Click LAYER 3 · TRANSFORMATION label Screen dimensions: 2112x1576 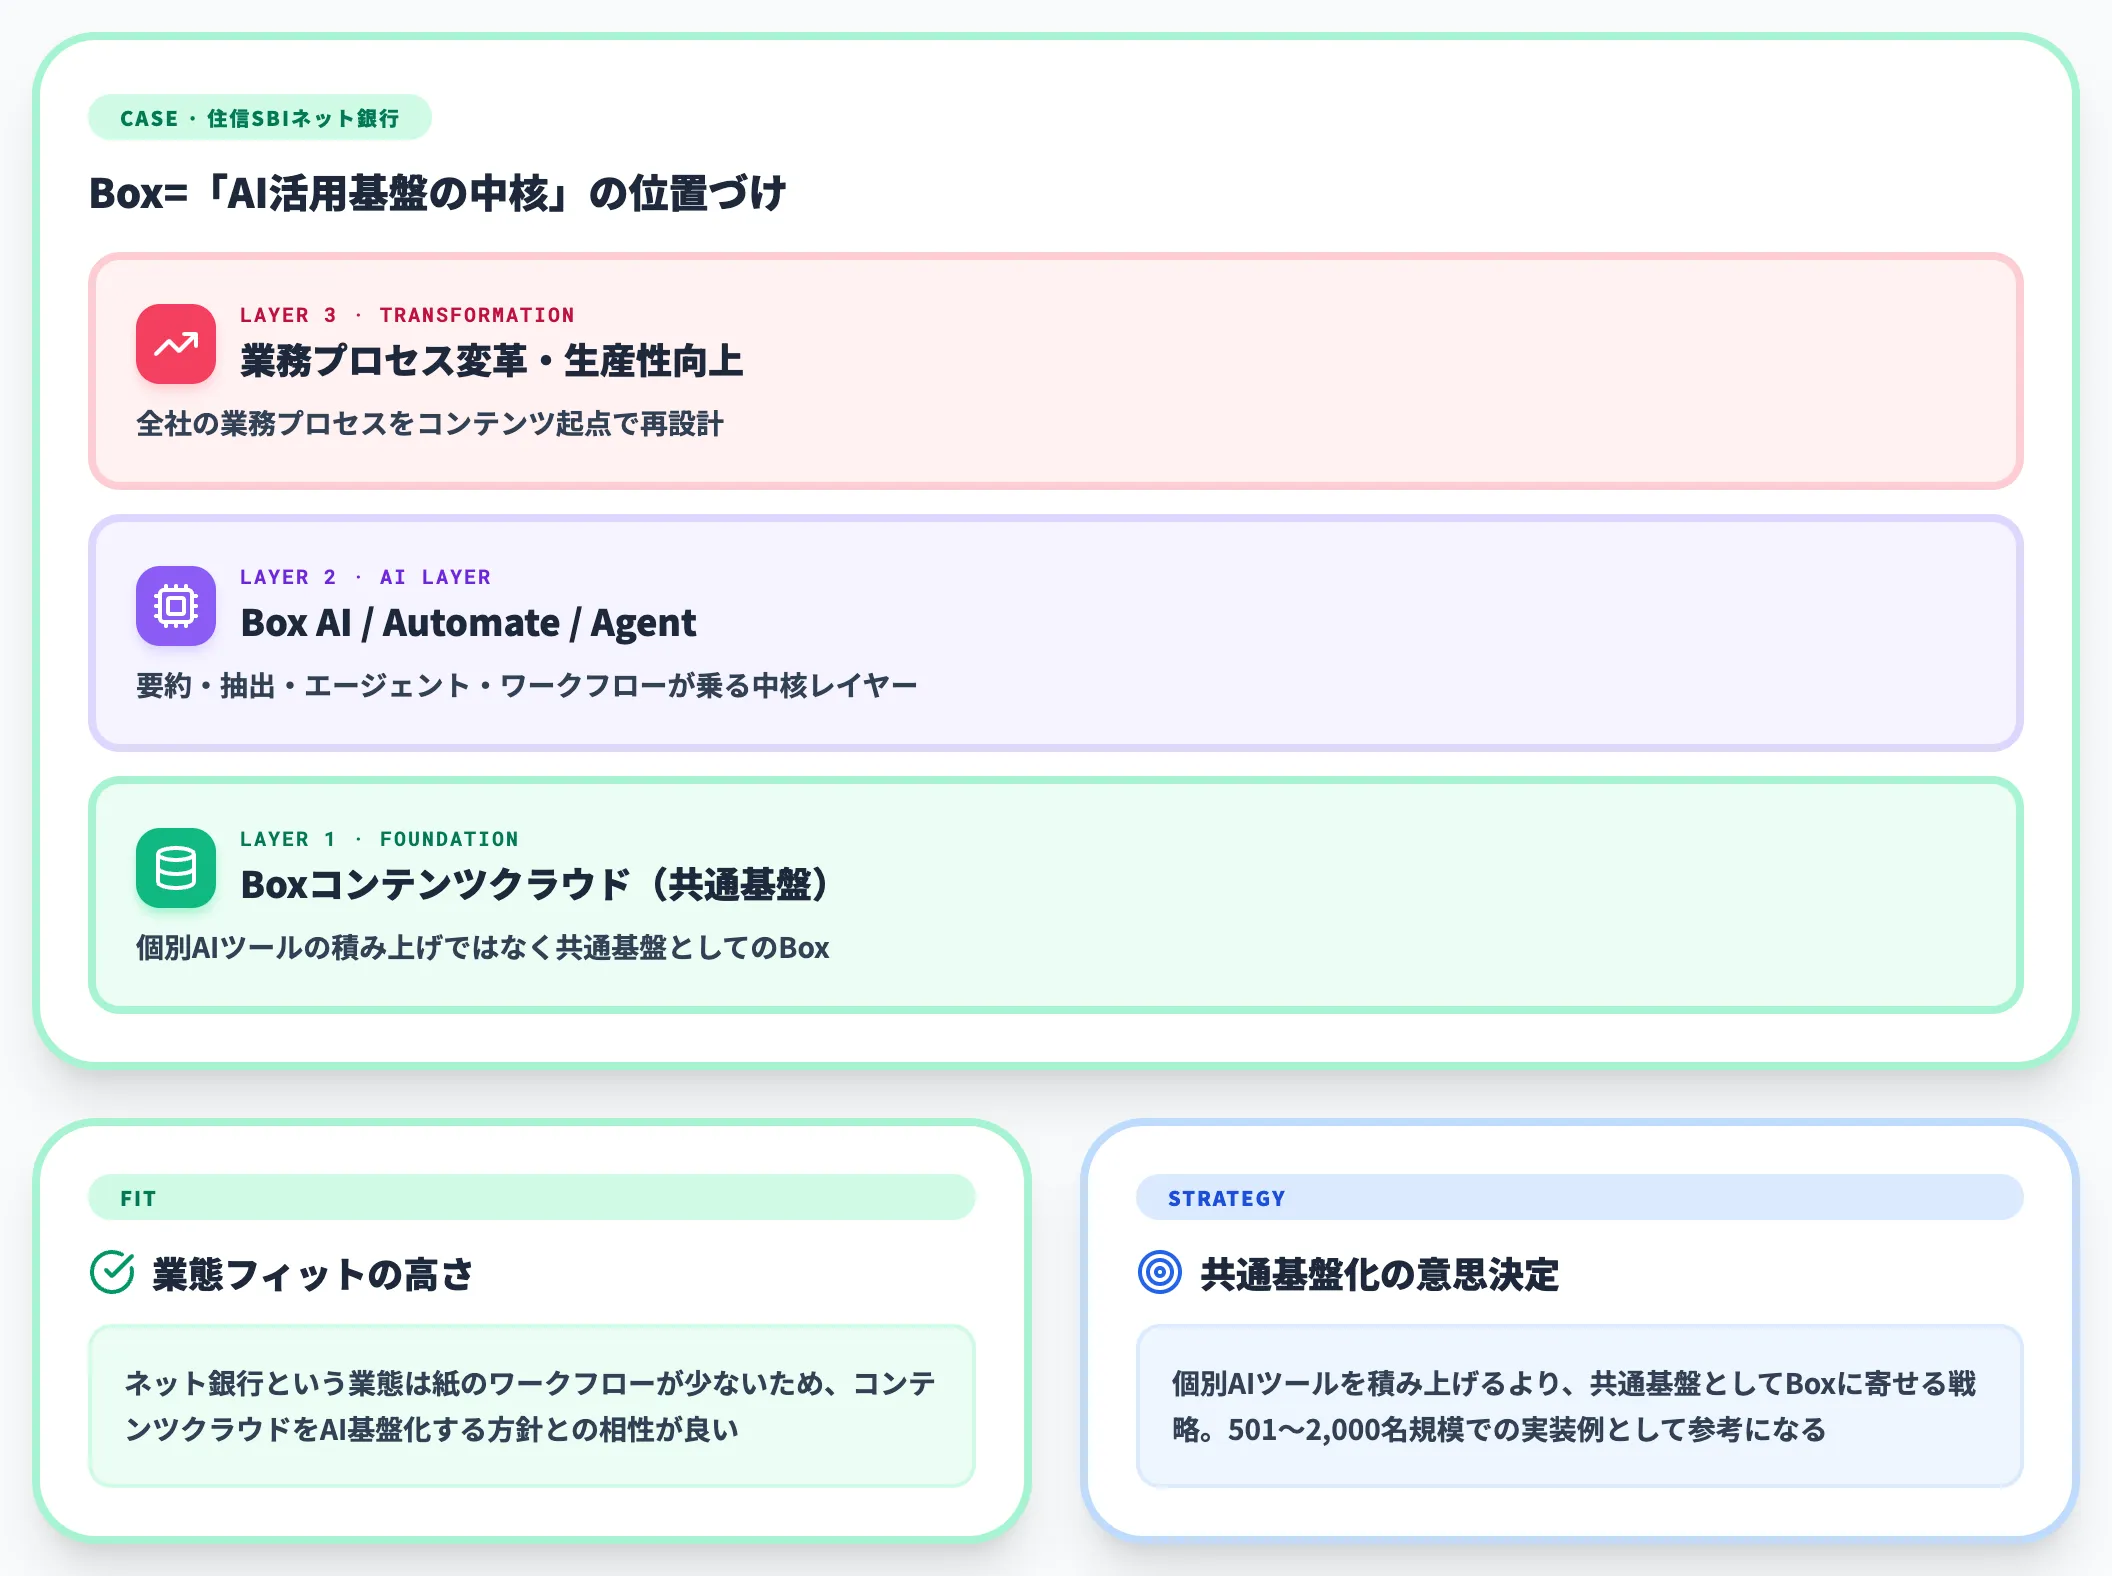pyautogui.click(x=407, y=315)
